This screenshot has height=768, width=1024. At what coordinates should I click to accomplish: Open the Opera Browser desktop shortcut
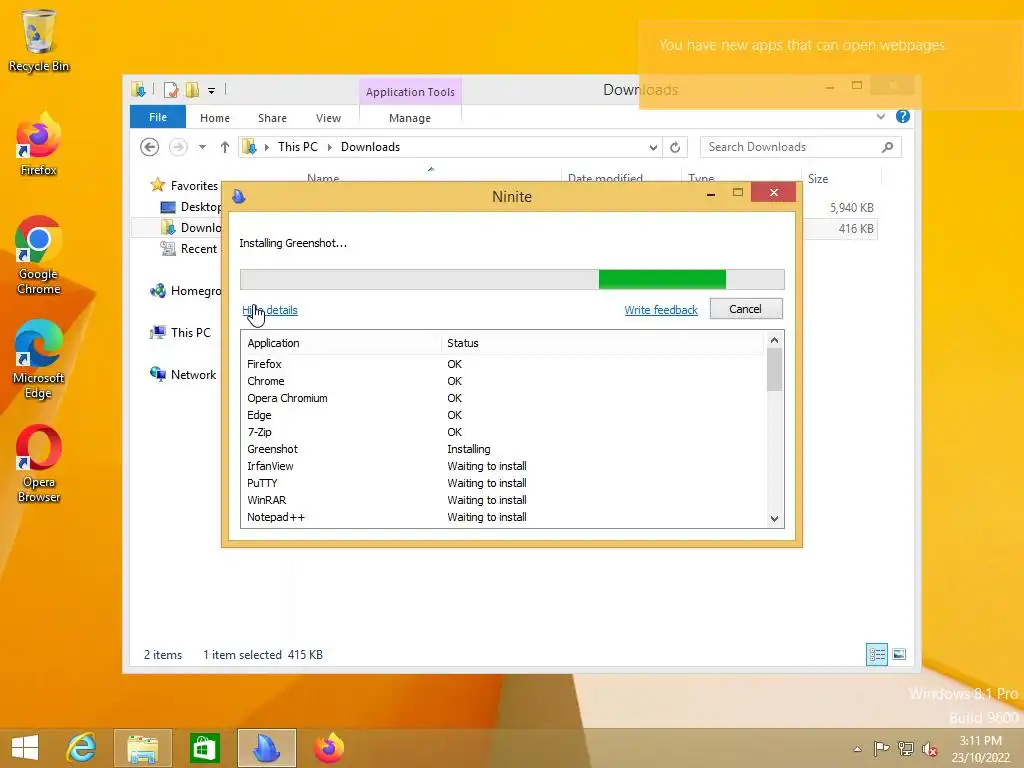pos(39,464)
